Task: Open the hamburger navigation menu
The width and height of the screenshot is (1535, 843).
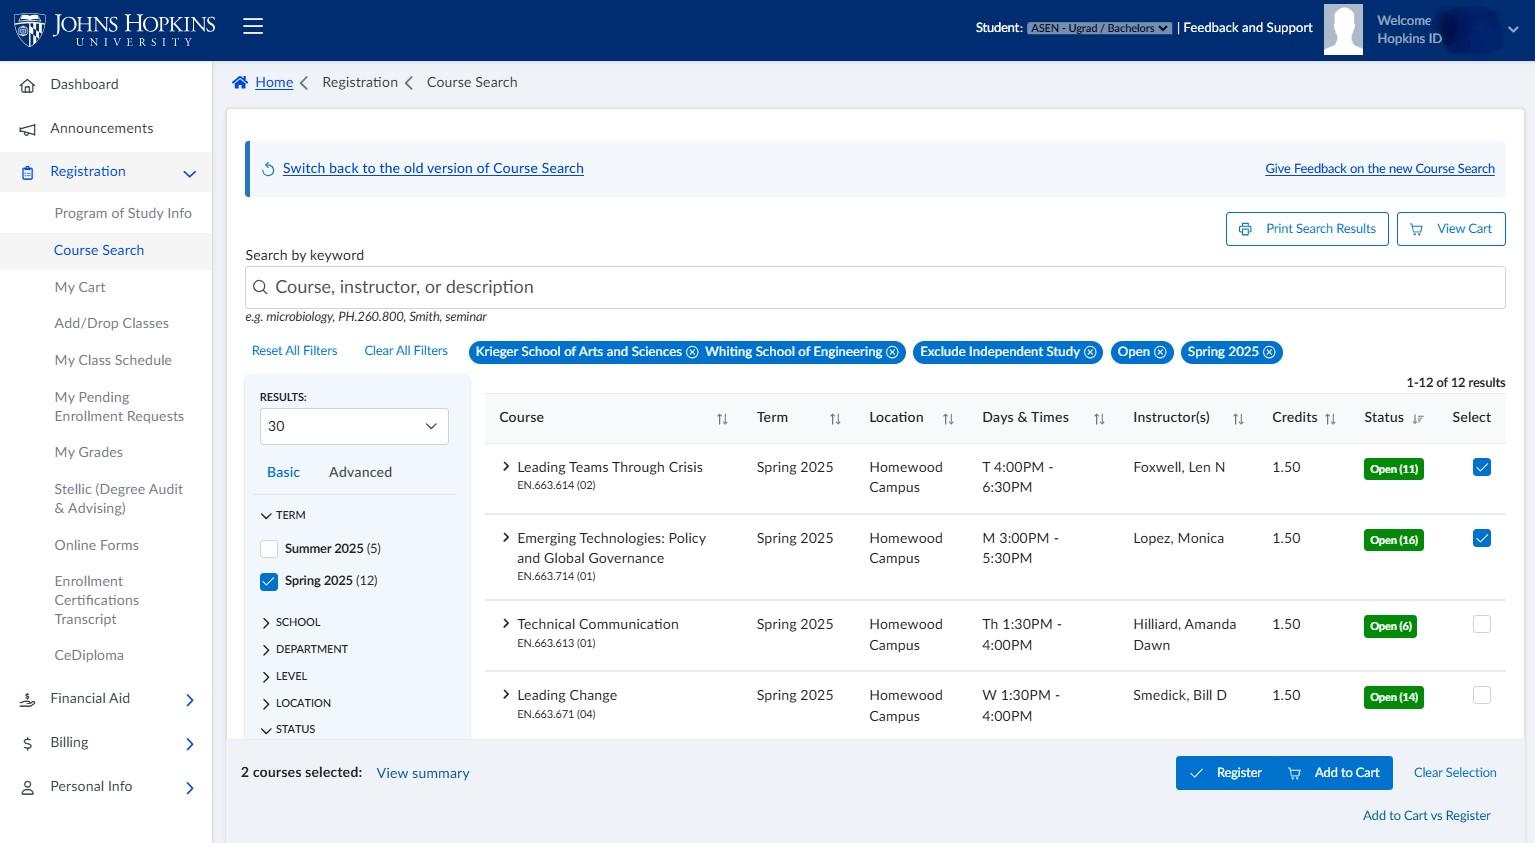Action: tap(253, 27)
